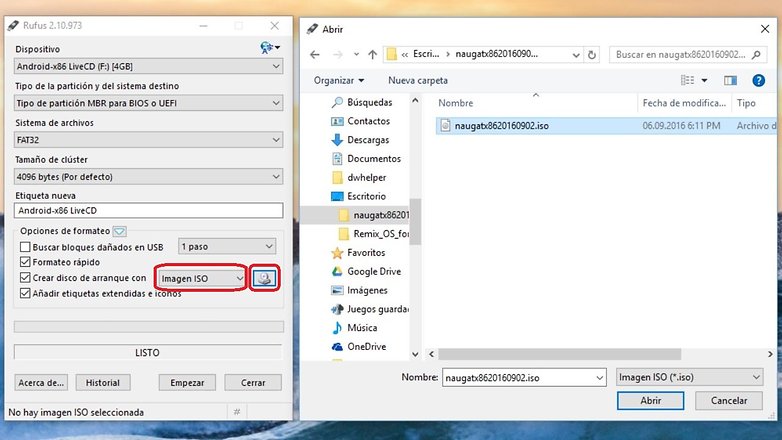Open Historial log in Rufus
Image resolution: width=782 pixels, height=440 pixels.
point(103,383)
